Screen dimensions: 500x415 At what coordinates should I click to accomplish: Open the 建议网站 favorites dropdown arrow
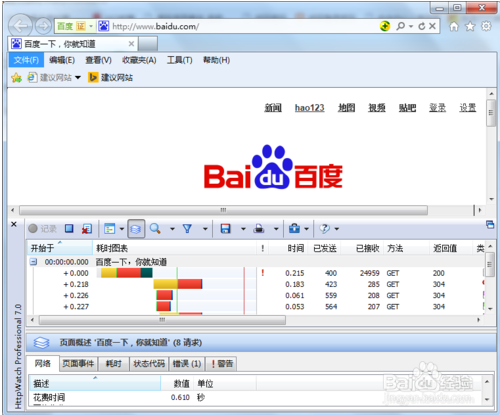[x=78, y=78]
